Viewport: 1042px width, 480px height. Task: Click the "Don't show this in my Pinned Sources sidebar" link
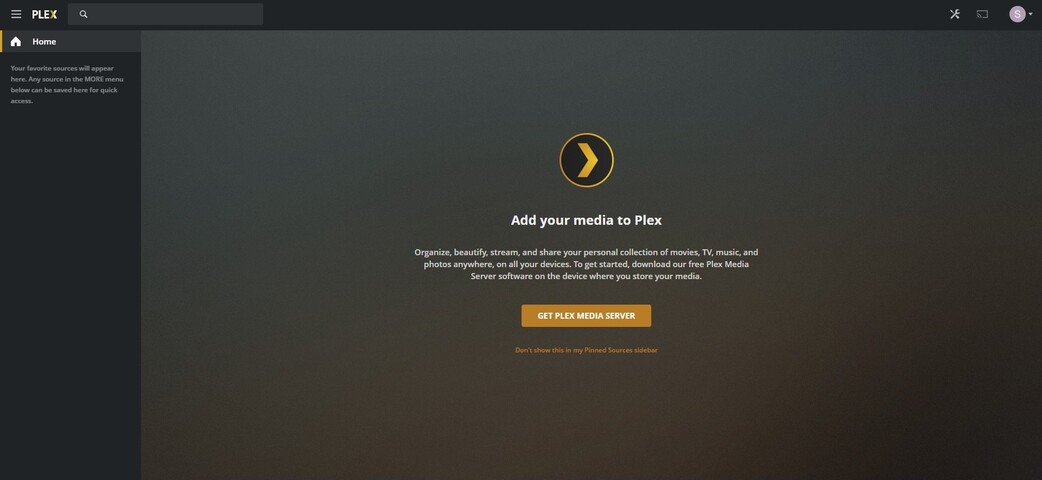[x=586, y=350]
